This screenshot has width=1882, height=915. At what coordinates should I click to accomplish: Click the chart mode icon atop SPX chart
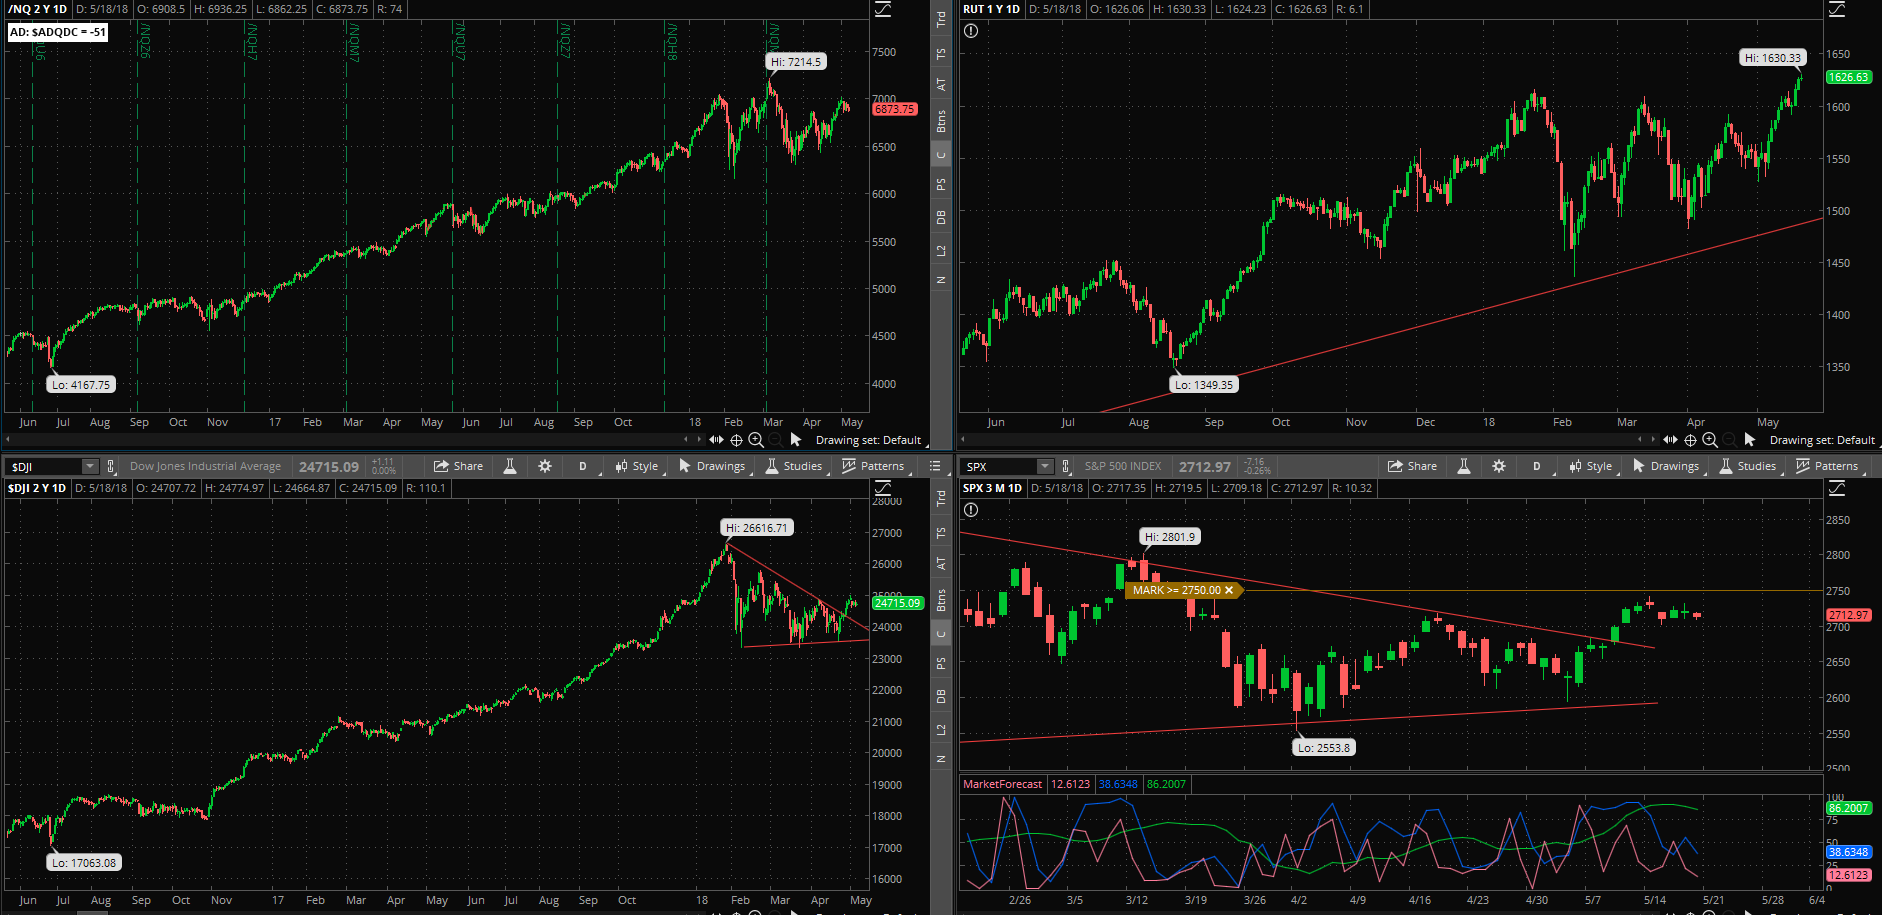pyautogui.click(x=1837, y=488)
